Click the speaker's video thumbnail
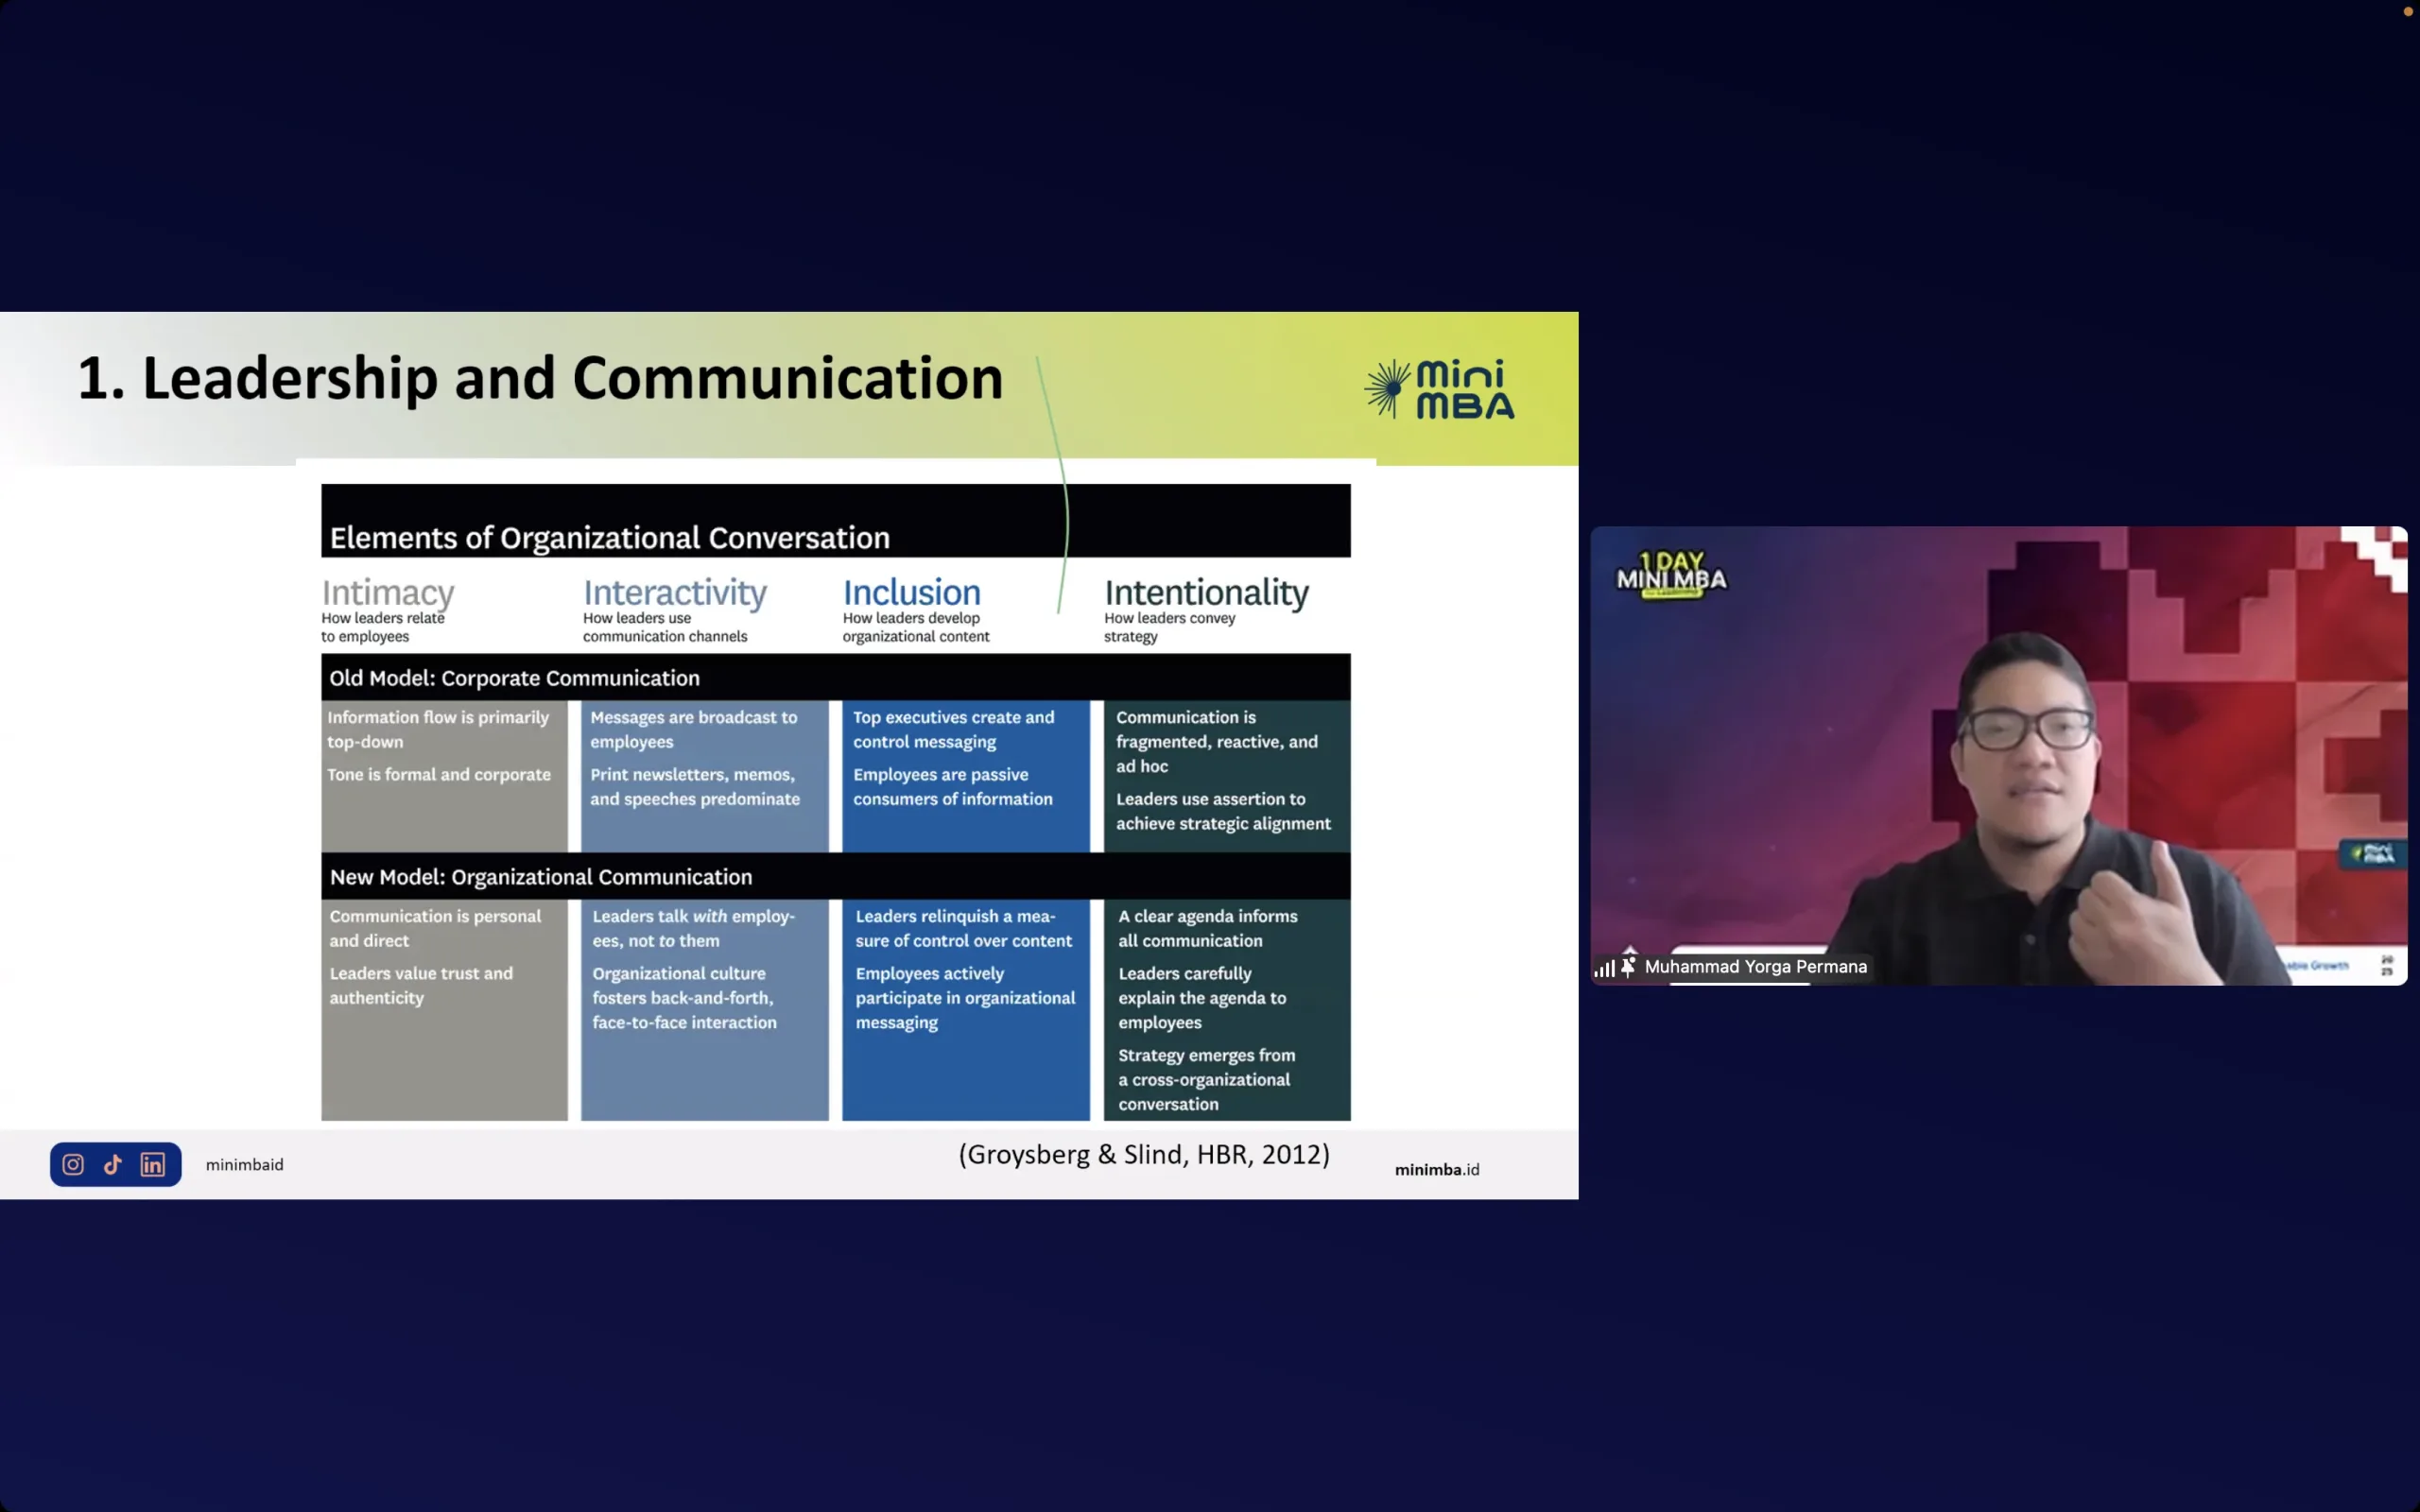 [x=2000, y=755]
